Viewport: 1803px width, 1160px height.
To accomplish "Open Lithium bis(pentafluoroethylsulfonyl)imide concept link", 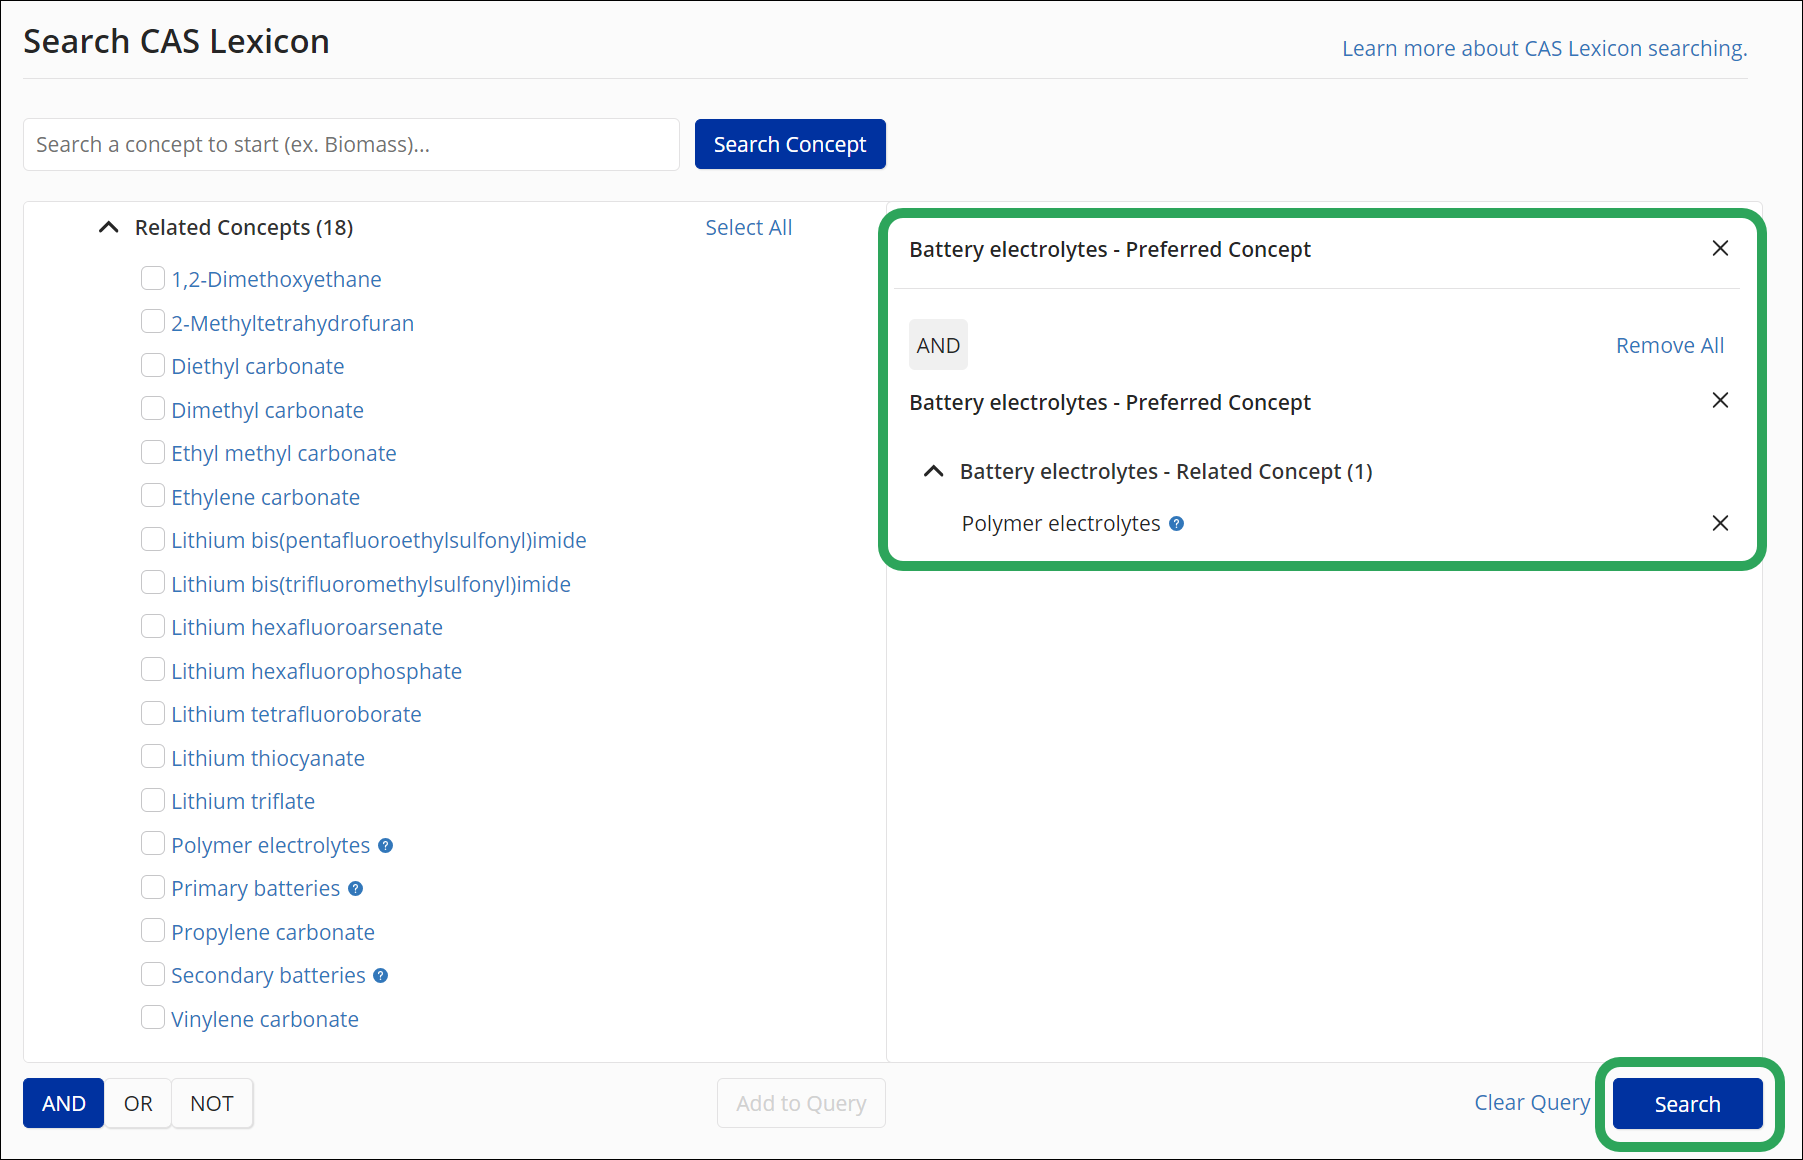I will [378, 540].
